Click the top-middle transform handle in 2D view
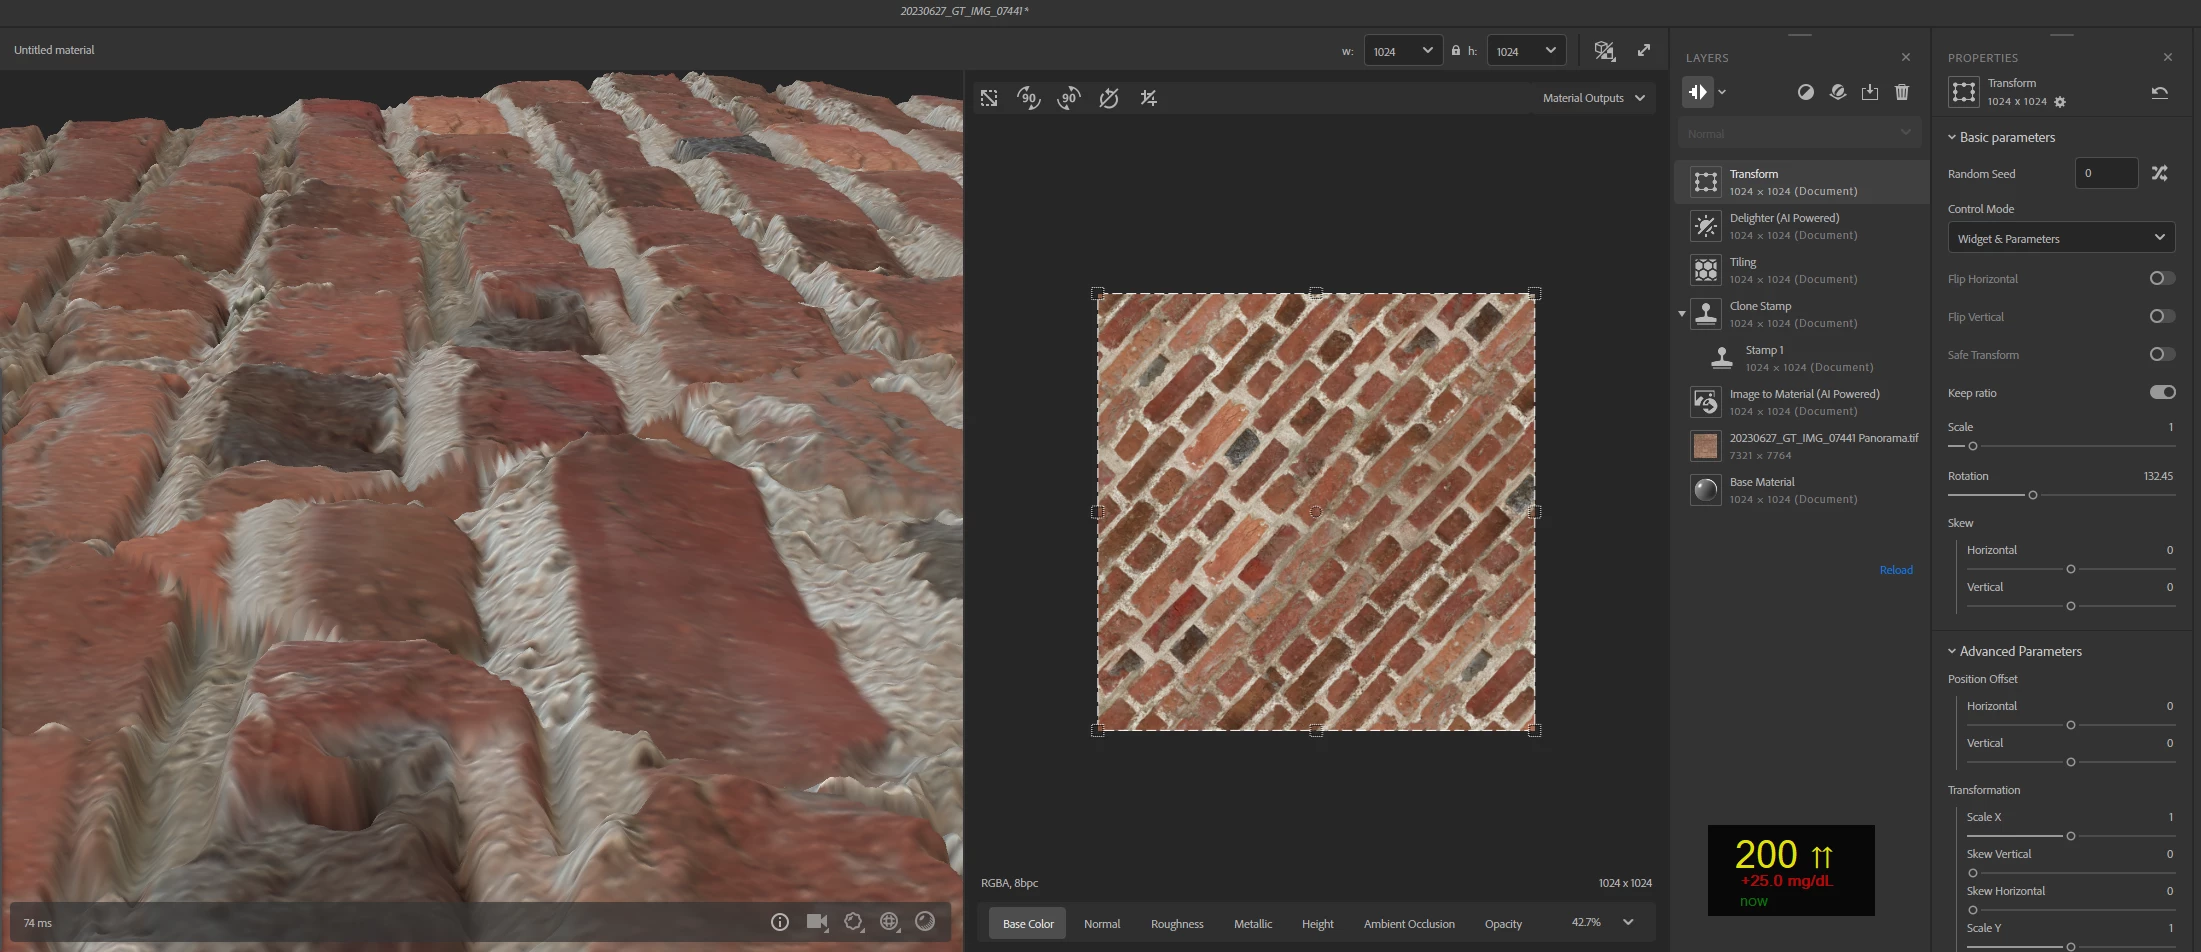 pos(1316,293)
